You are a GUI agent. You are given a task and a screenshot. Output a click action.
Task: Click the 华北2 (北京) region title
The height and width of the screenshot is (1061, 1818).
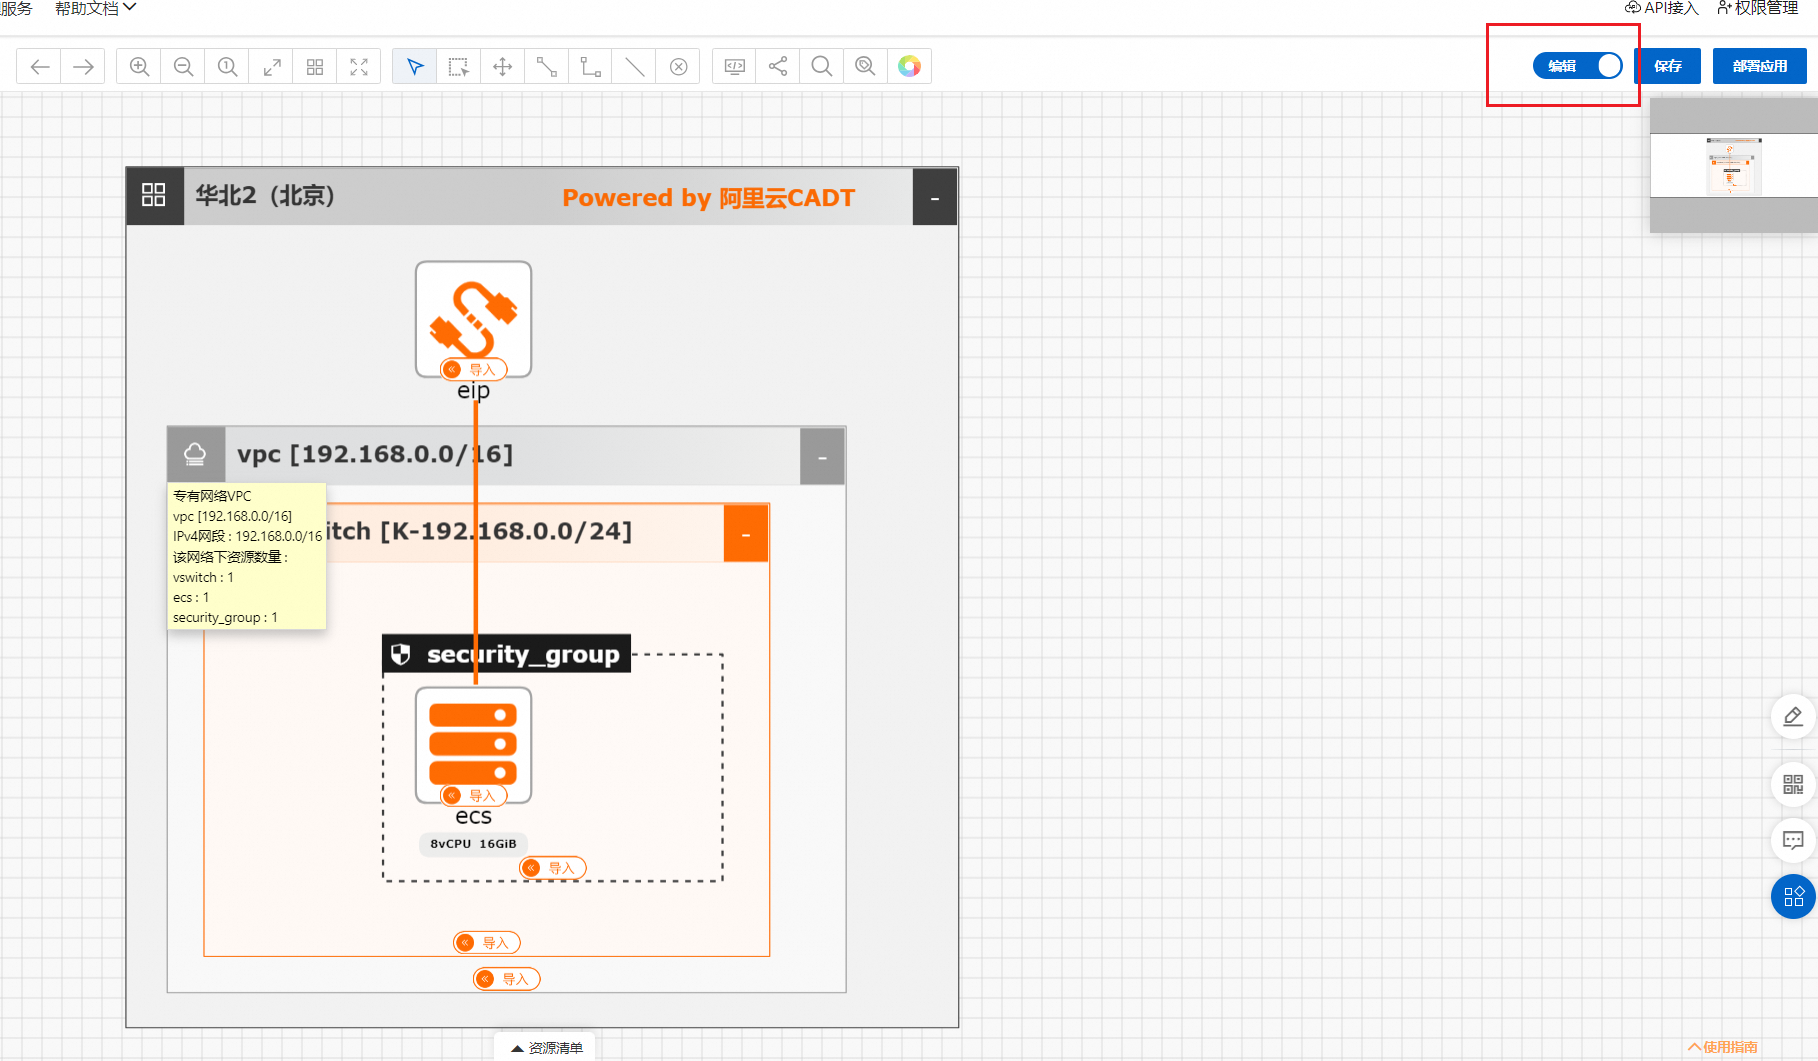(265, 196)
